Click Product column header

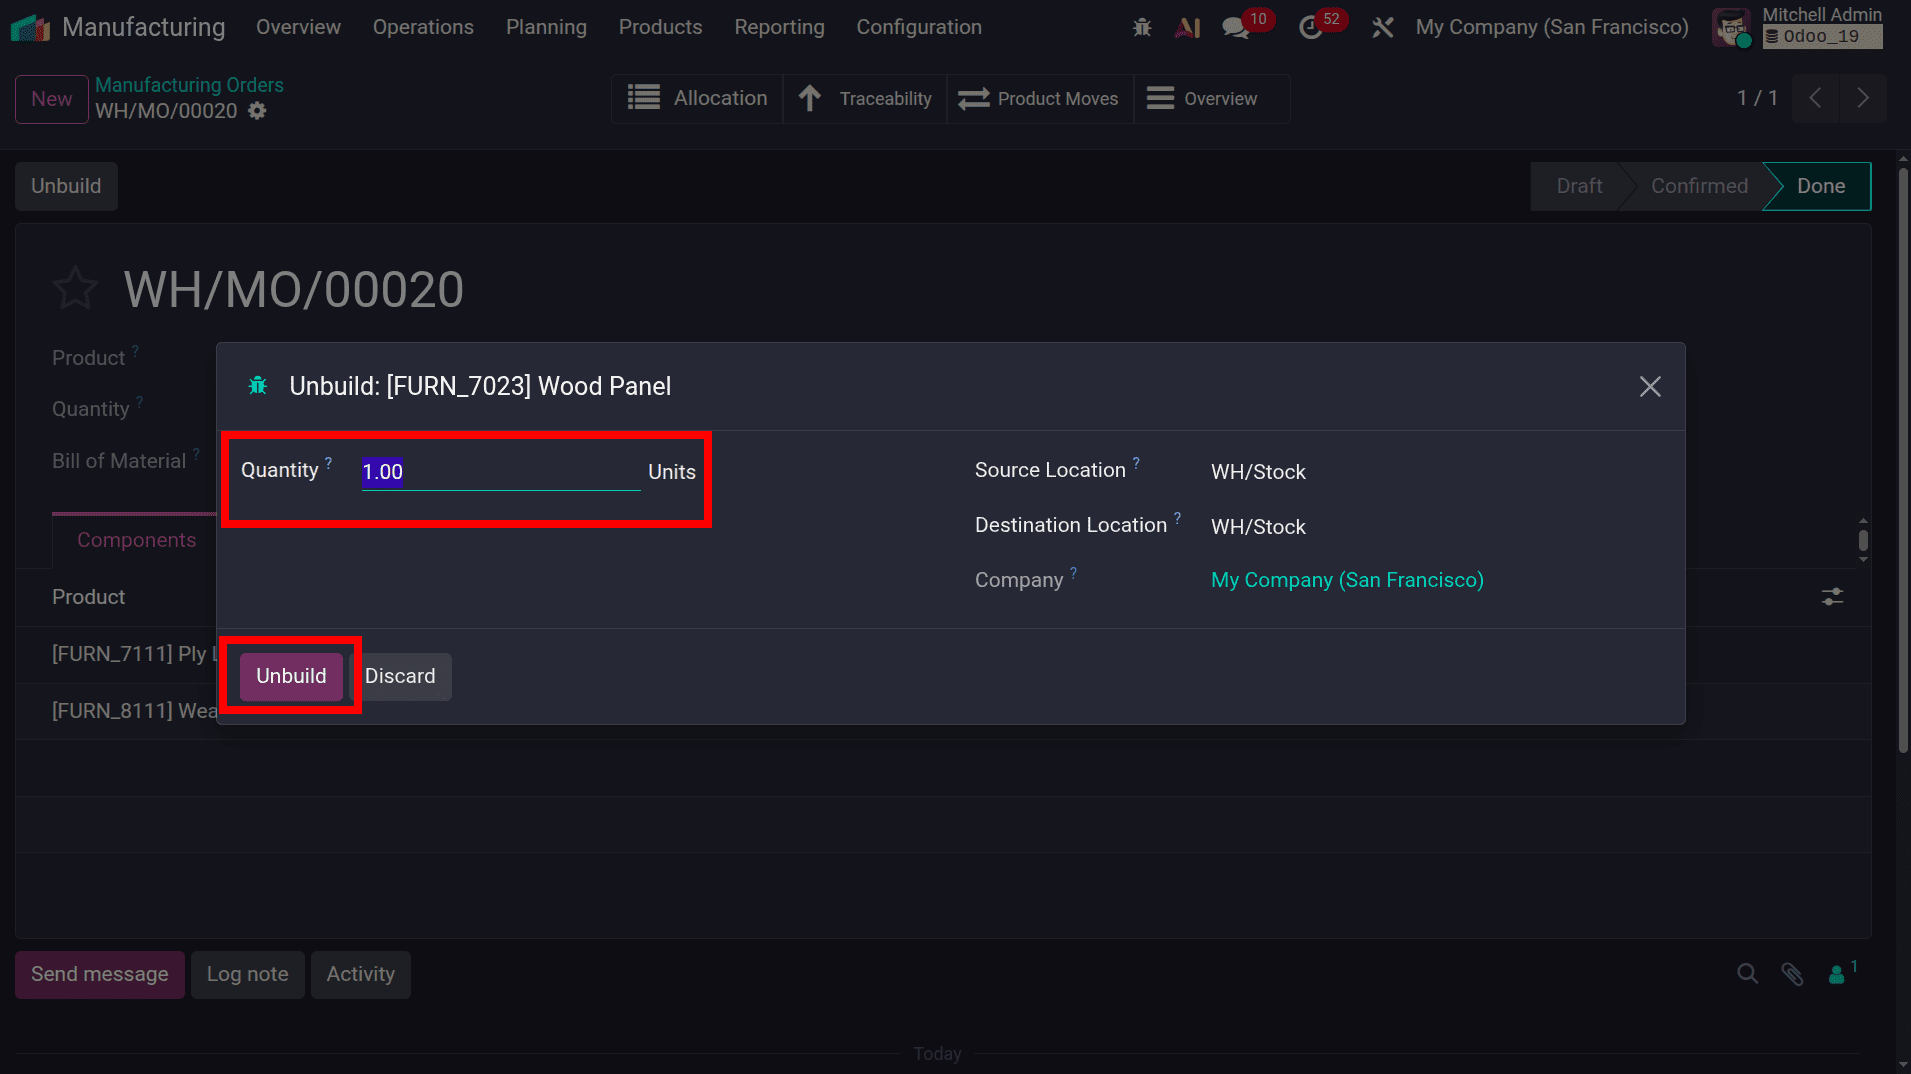[x=88, y=597]
